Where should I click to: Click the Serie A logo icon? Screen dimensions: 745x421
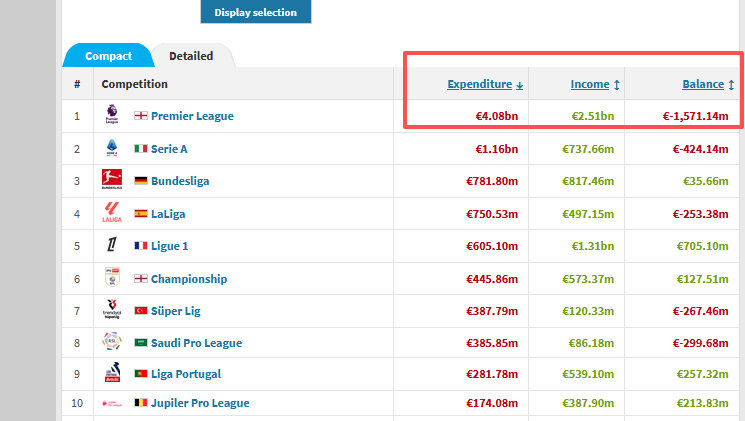[112, 148]
